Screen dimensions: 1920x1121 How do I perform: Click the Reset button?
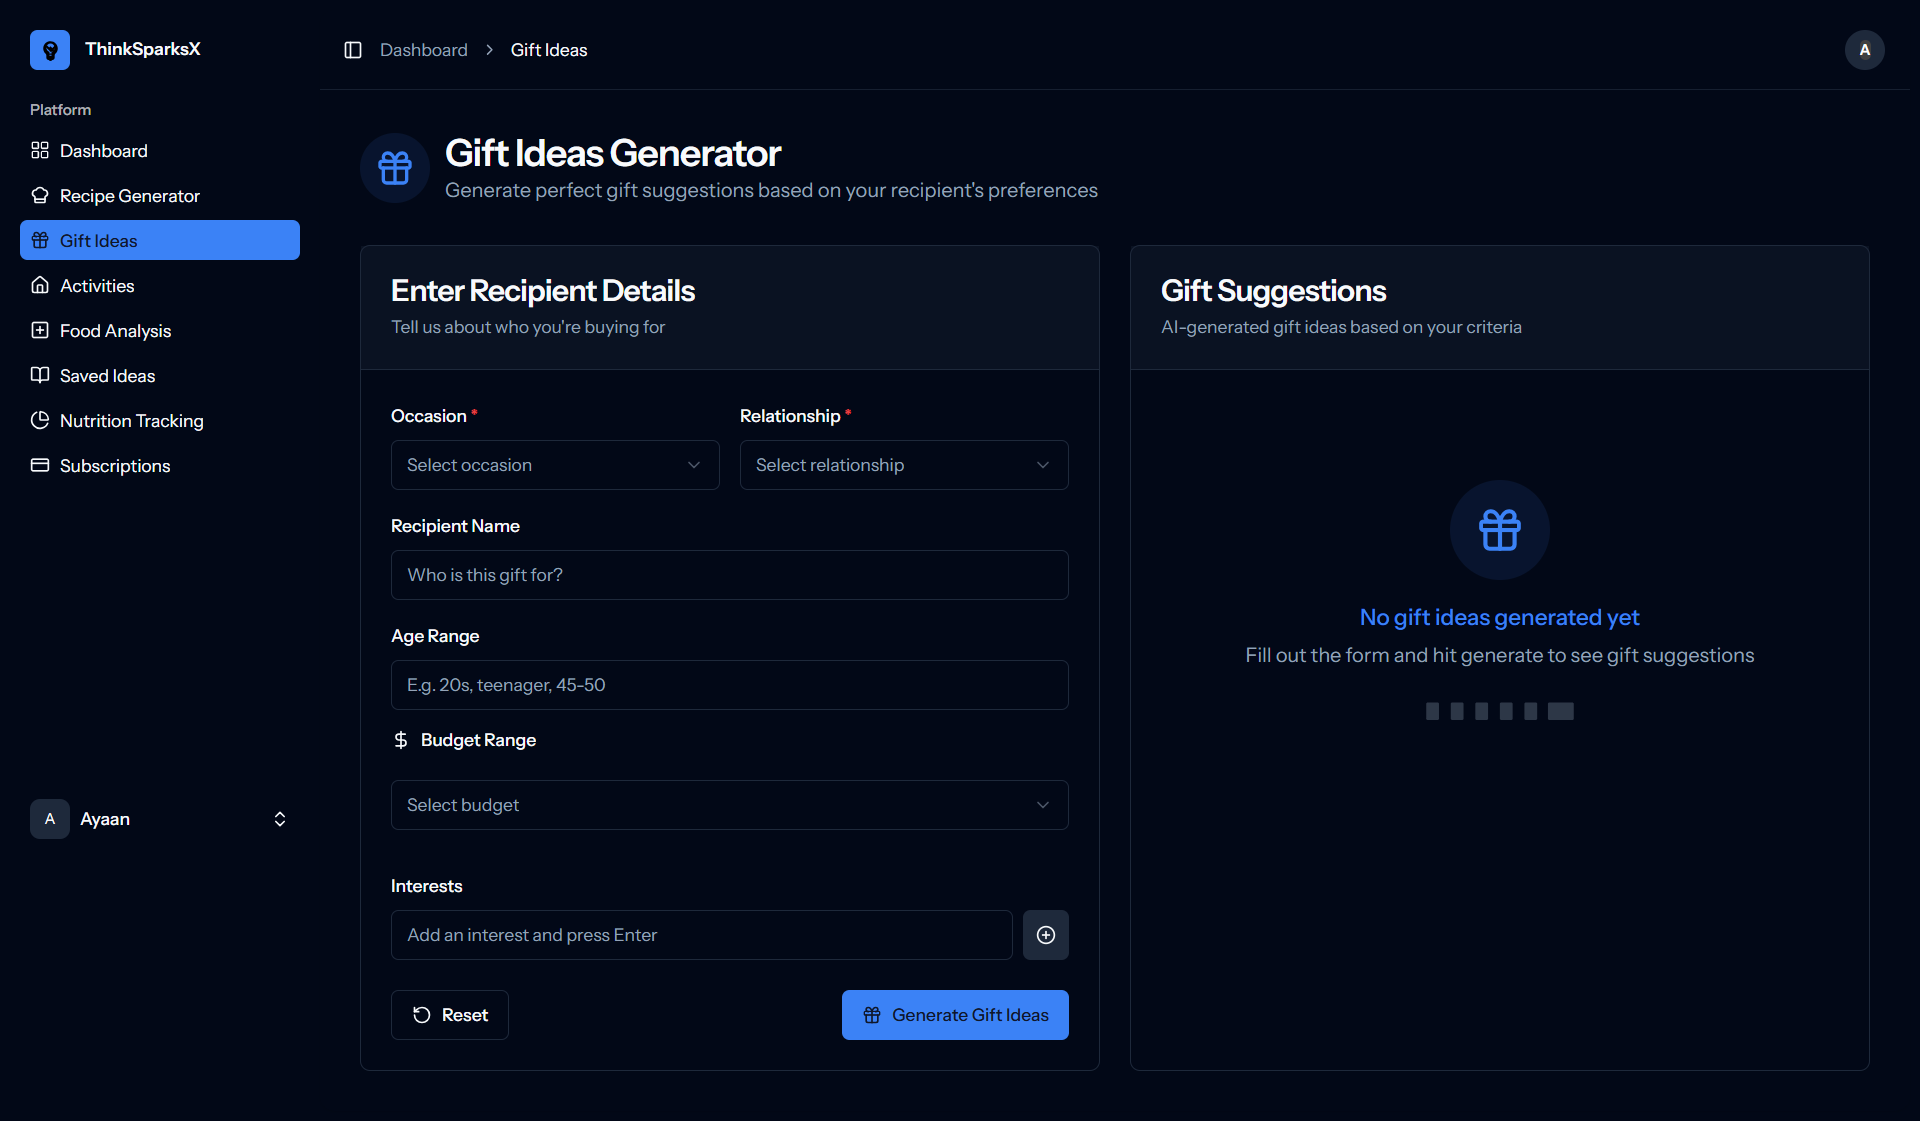coord(450,1015)
